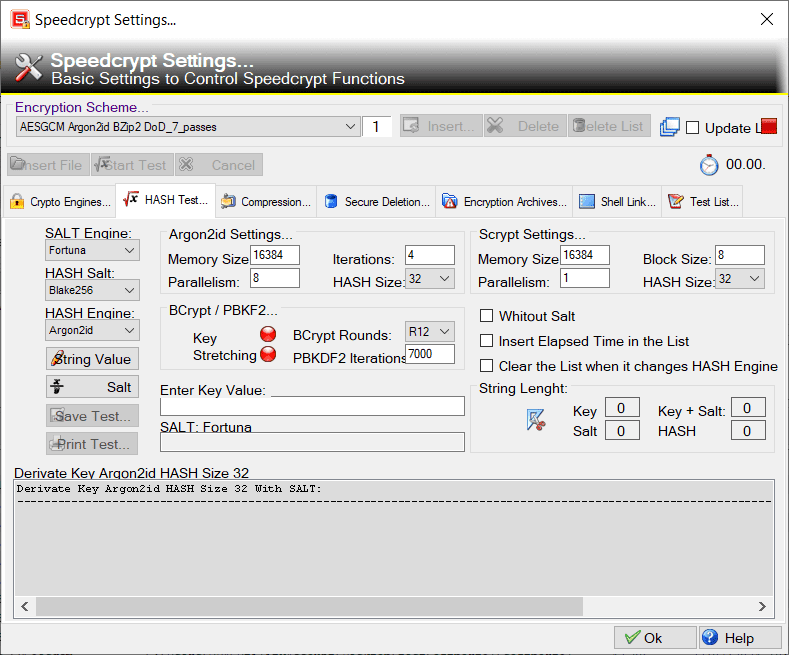
Task: Click the copy windows icon beside Update
Action: pos(669,127)
